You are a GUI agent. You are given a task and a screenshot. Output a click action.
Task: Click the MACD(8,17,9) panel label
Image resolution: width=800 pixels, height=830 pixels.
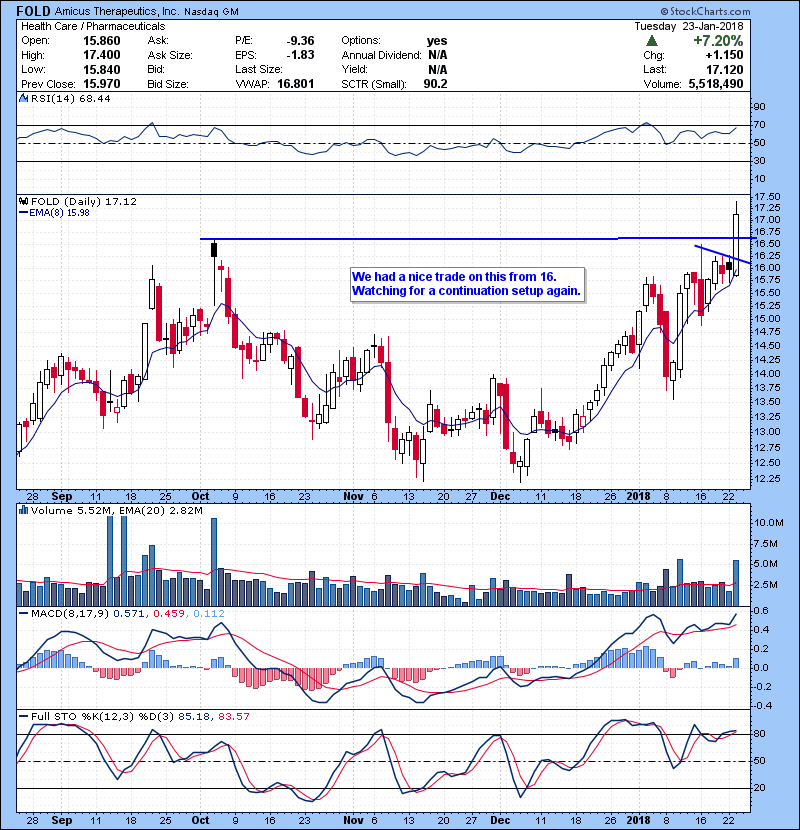coord(70,614)
